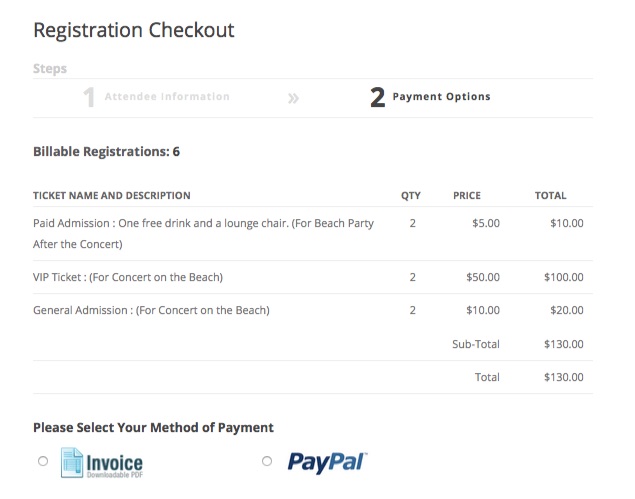Click the Invoice document icon
The width and height of the screenshot is (635, 499).
coord(72,463)
